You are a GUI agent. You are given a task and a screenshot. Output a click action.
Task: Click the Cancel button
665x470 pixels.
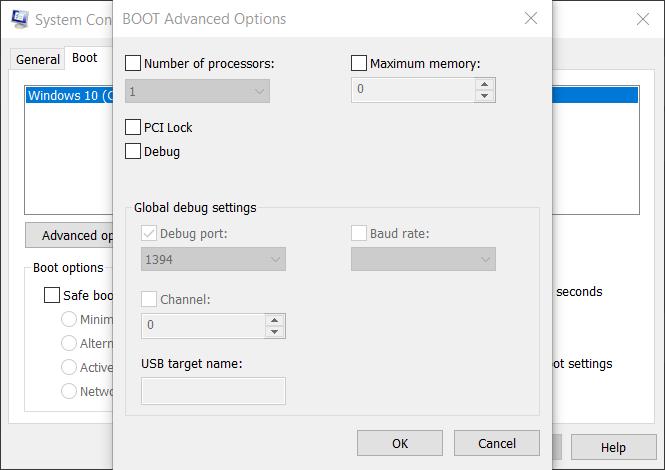click(496, 443)
